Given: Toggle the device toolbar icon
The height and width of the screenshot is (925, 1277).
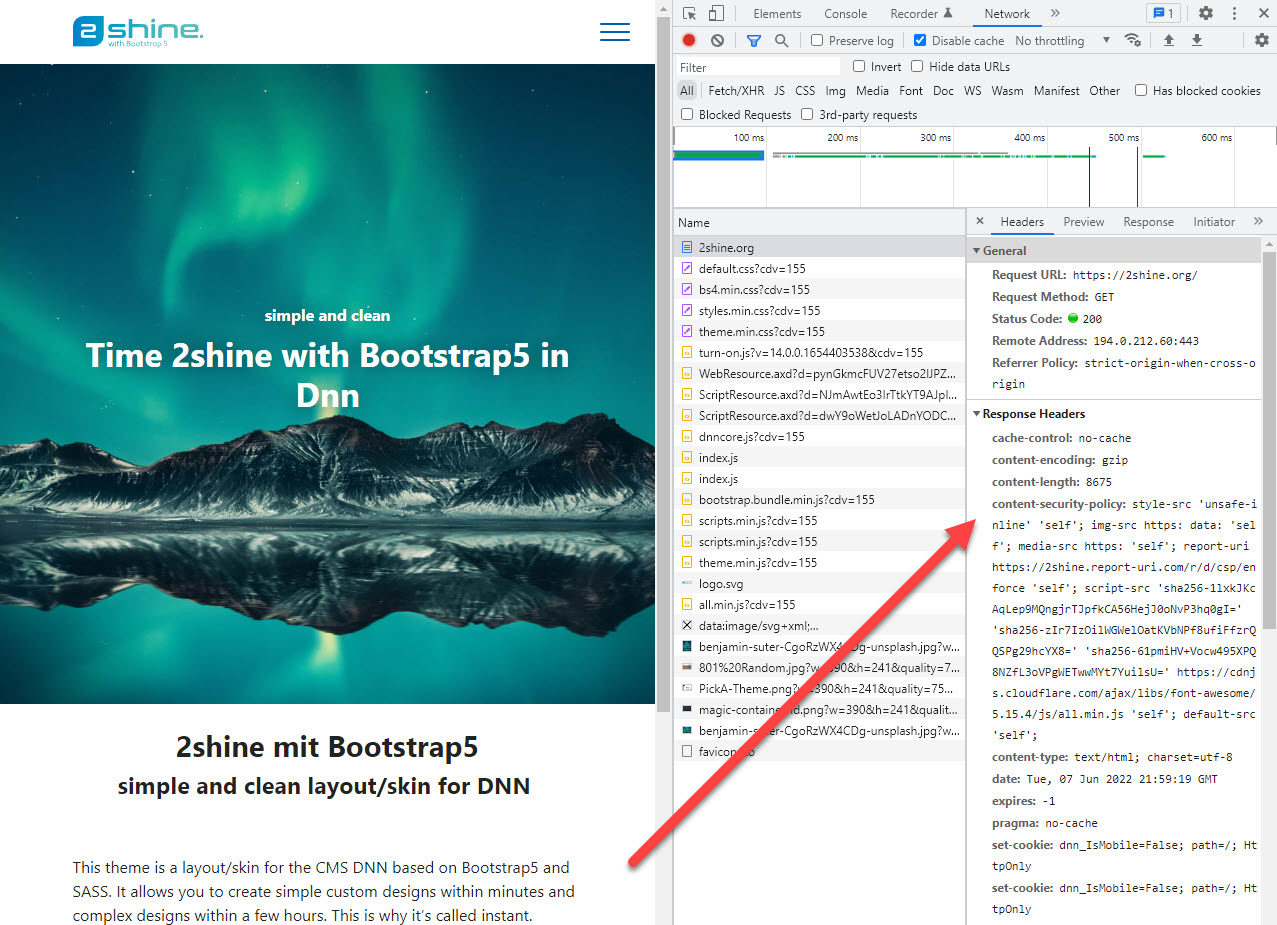Looking at the screenshot, I should [x=716, y=13].
